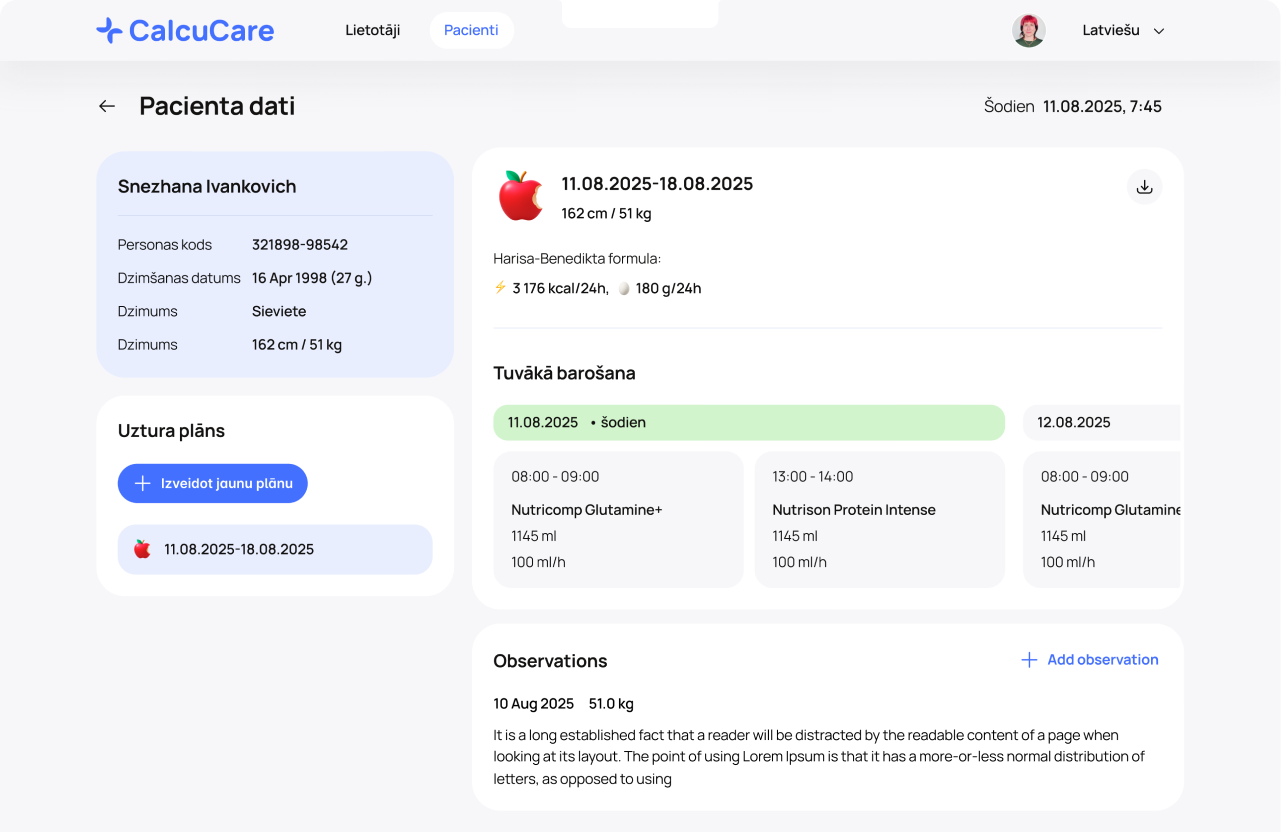Screen dimensions: 1281x833
Task: Click the small apple icon in plan list
Action: coord(142,549)
